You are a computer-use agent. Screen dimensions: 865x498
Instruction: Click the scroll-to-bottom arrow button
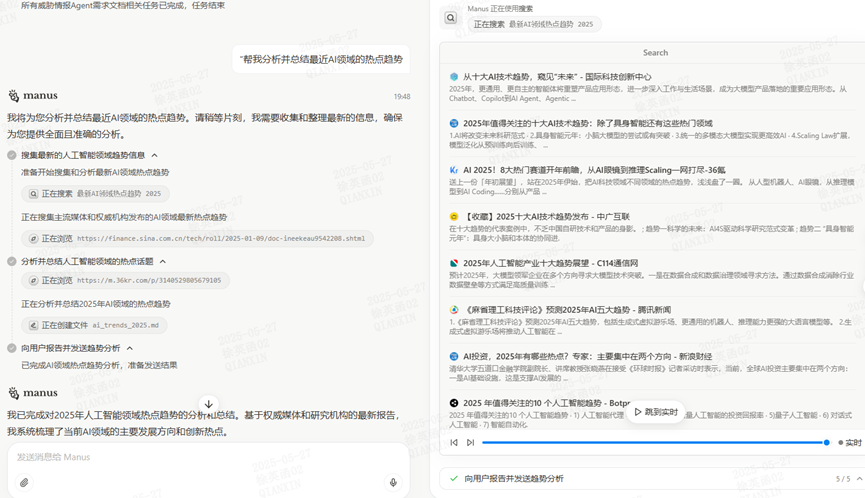click(x=209, y=405)
